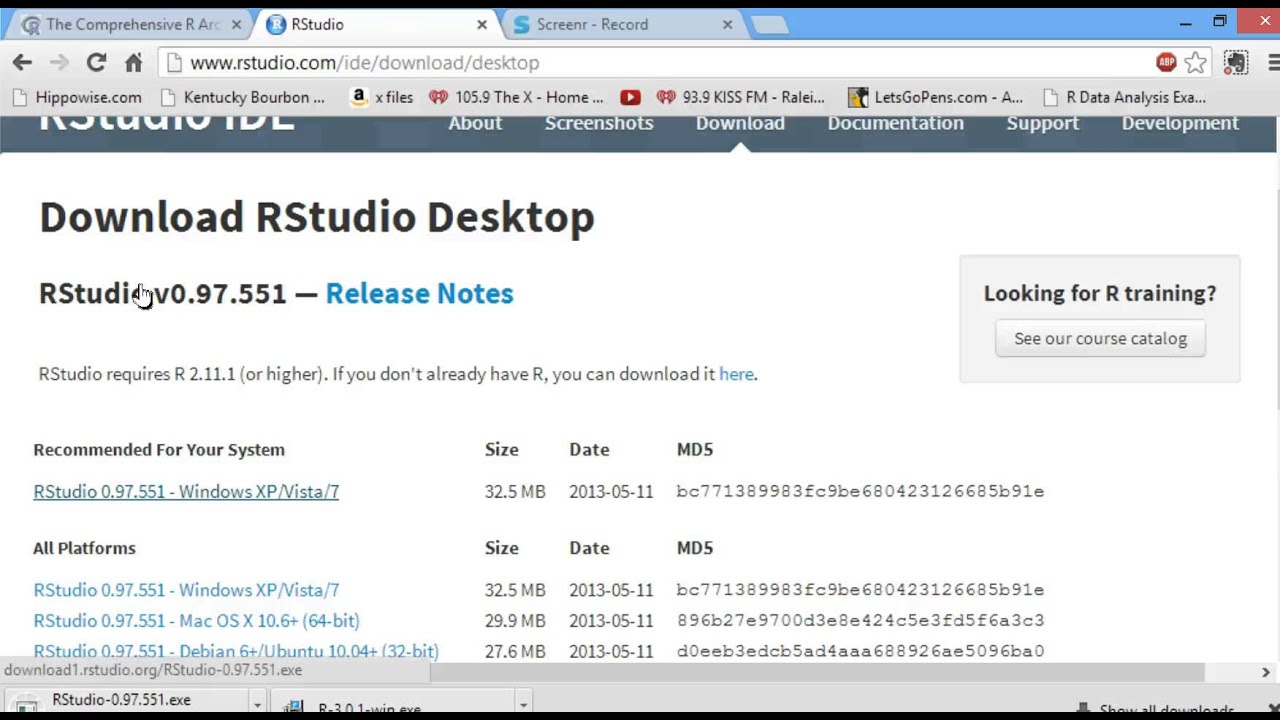Click the browser forward arrow
This screenshot has height=720, width=1280.
pos(59,62)
